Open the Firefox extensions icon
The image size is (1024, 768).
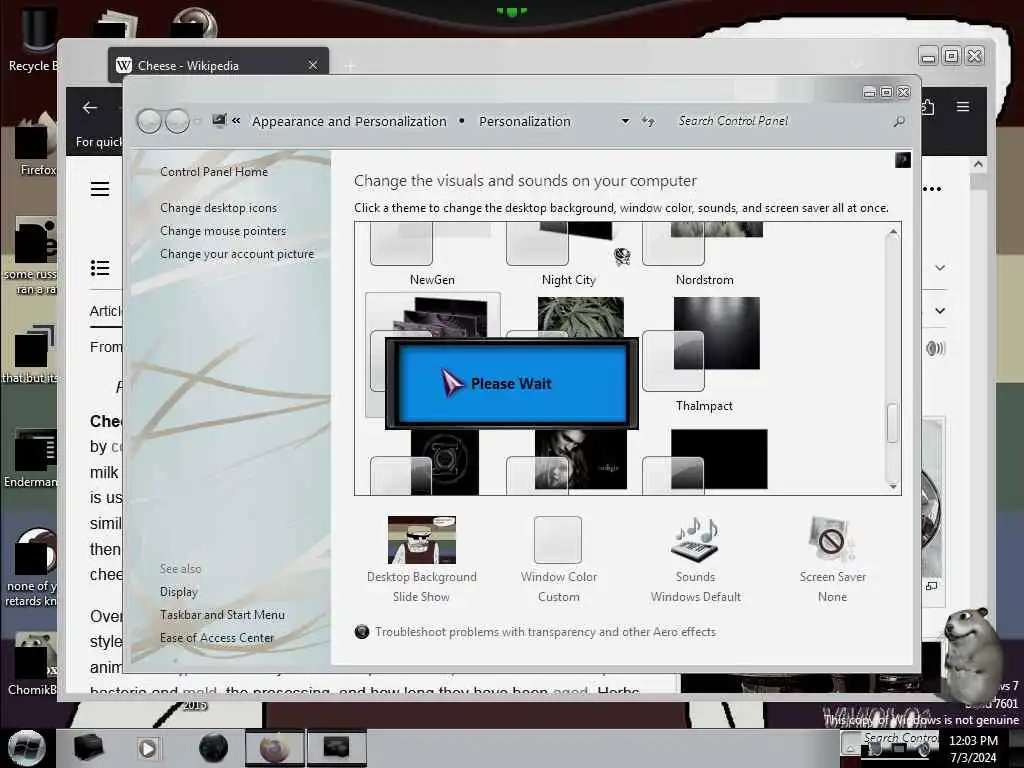927,106
